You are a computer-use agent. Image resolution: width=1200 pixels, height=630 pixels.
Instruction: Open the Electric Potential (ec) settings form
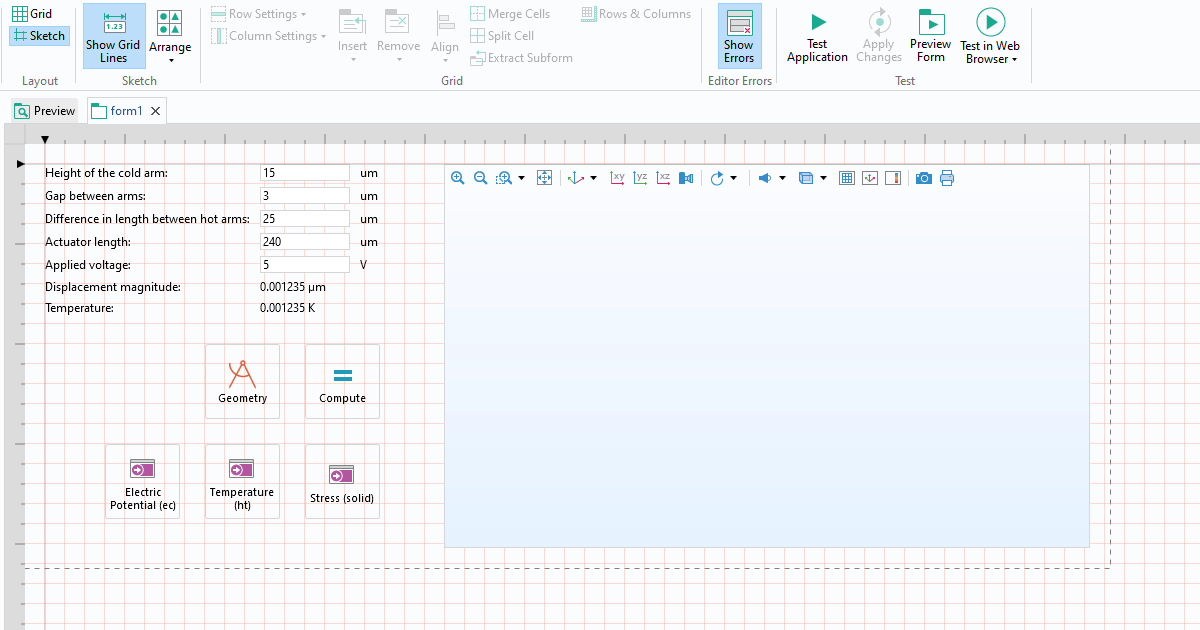coord(142,467)
